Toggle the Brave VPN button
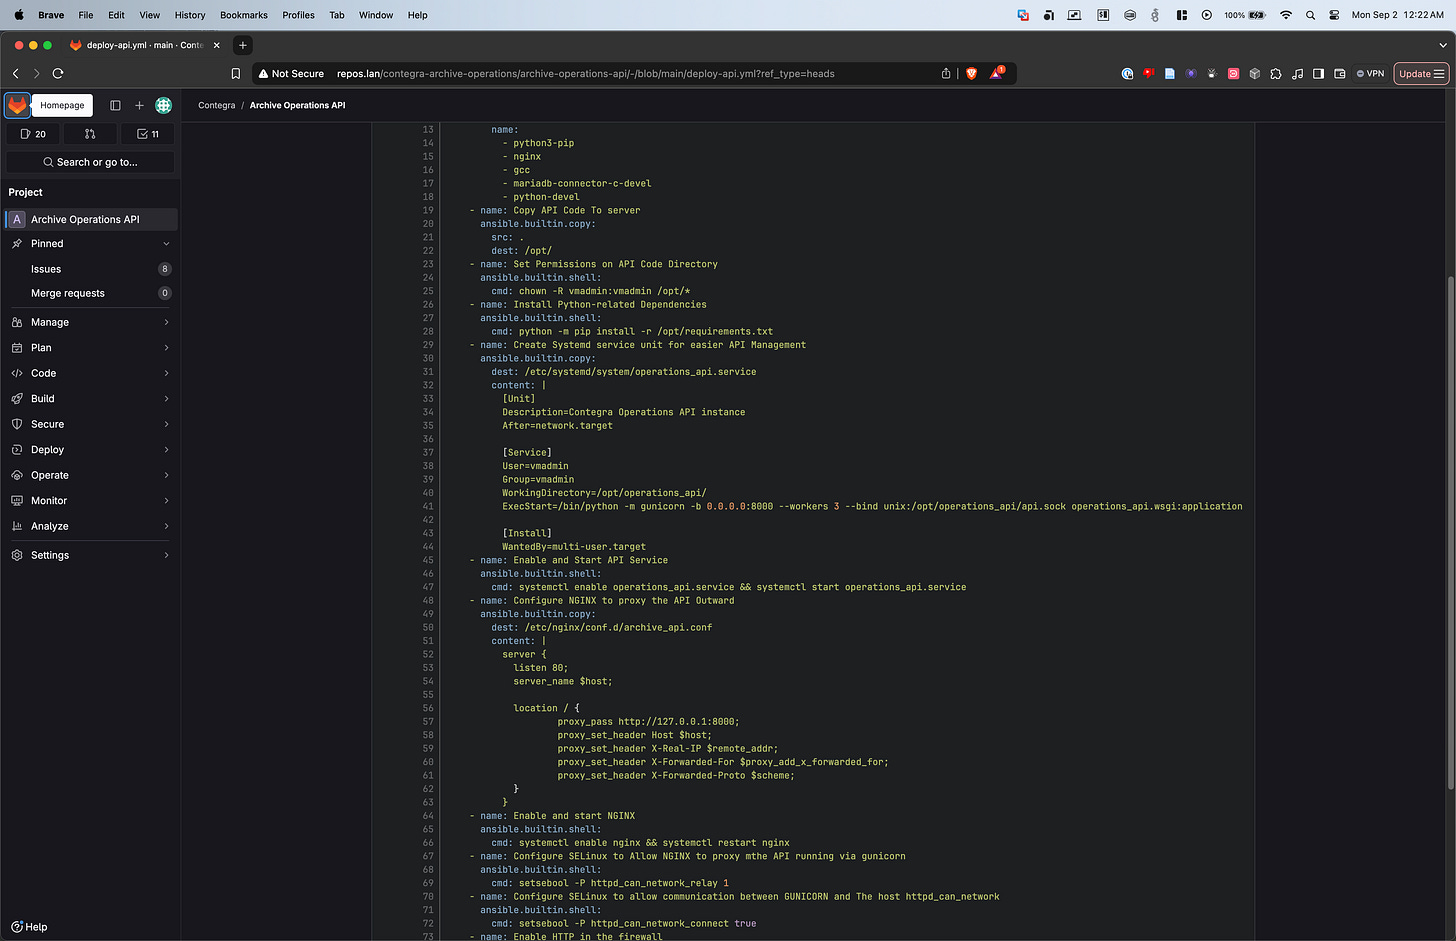 tap(1370, 73)
